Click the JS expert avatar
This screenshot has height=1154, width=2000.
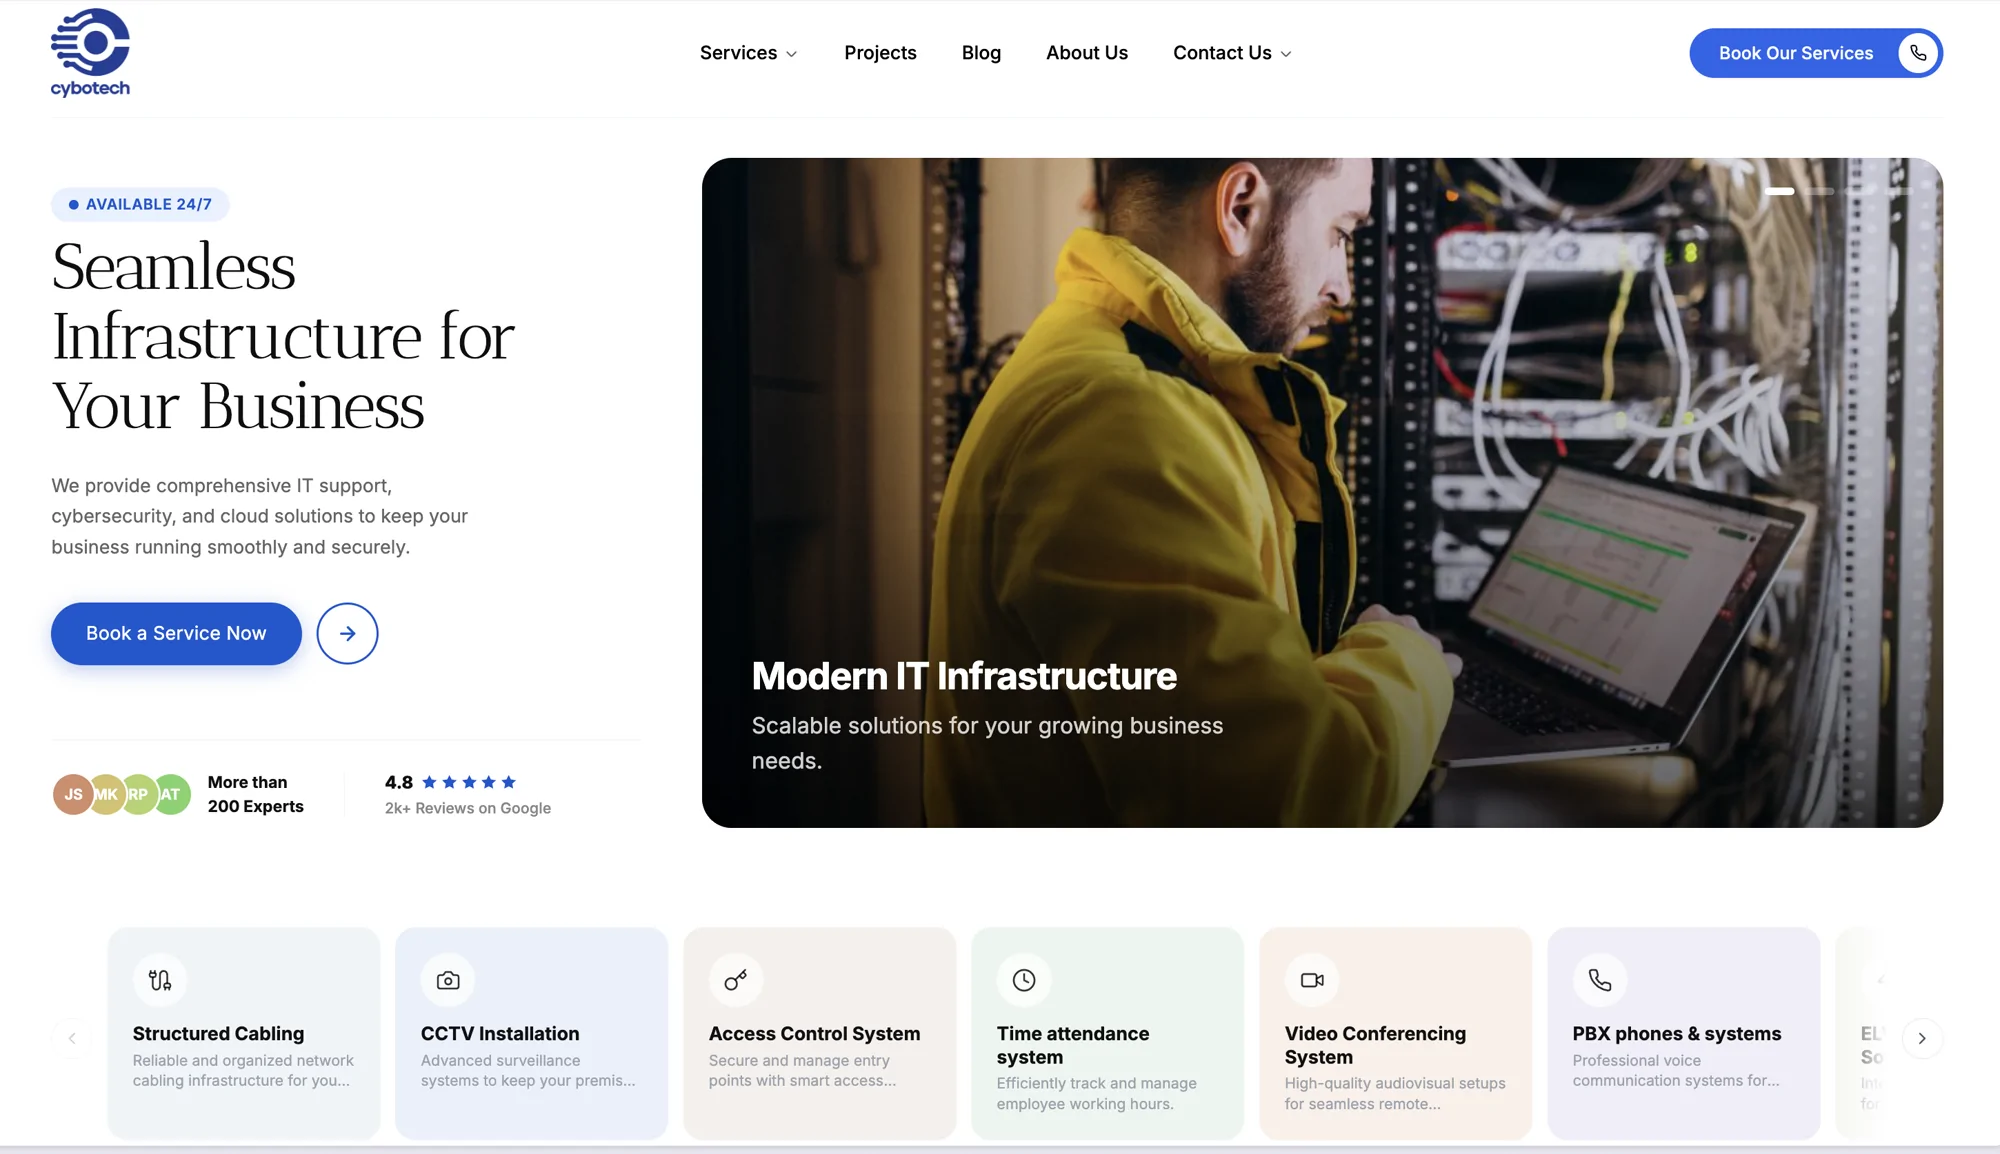[73, 794]
